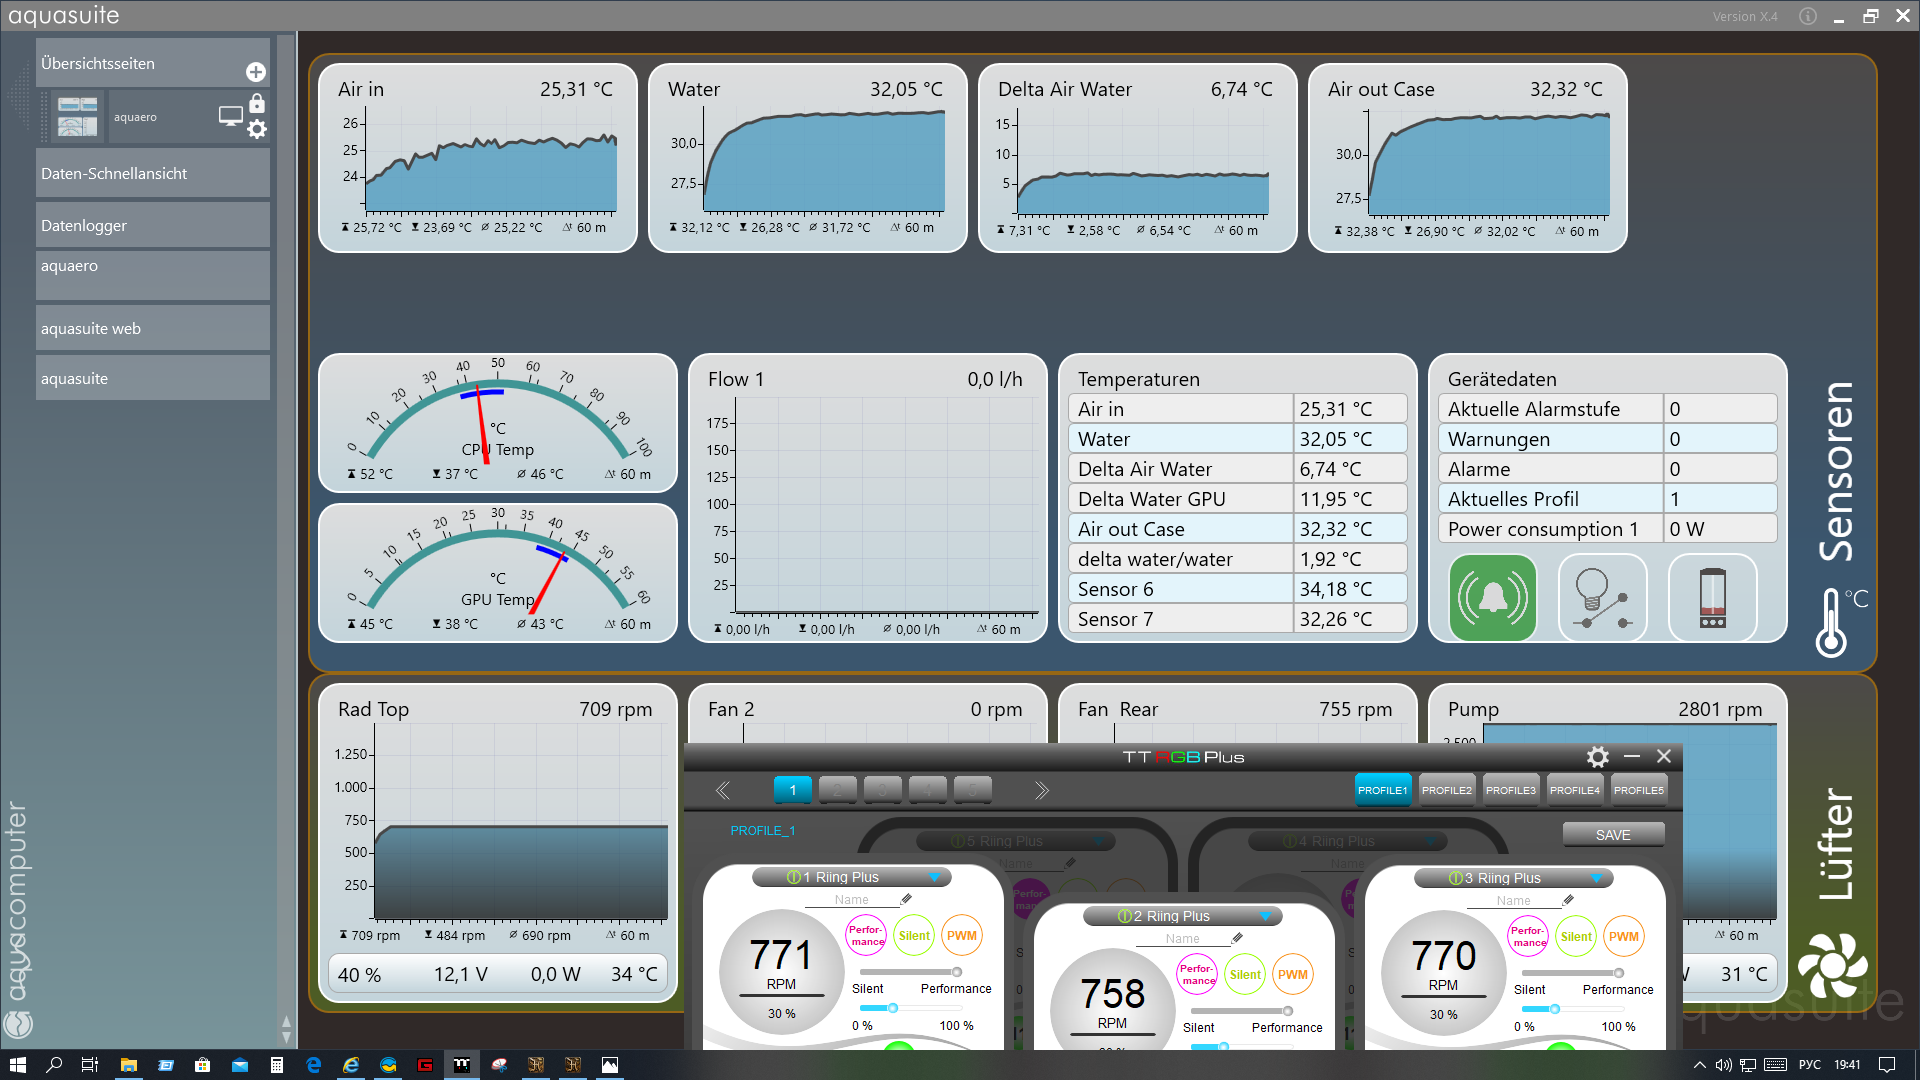This screenshot has width=1920, height=1080.
Task: Expand the 1 Riing Plus dropdown
Action: pyautogui.click(x=934, y=878)
